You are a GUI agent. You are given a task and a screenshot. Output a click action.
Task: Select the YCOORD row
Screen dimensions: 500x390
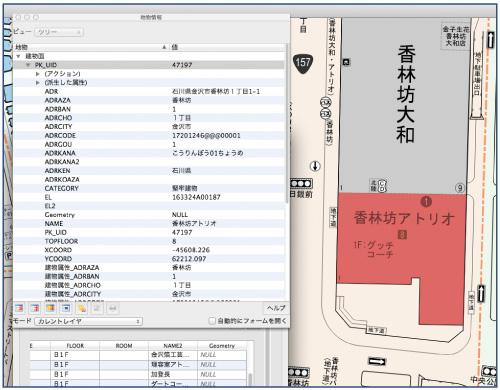pyautogui.click(x=149, y=259)
